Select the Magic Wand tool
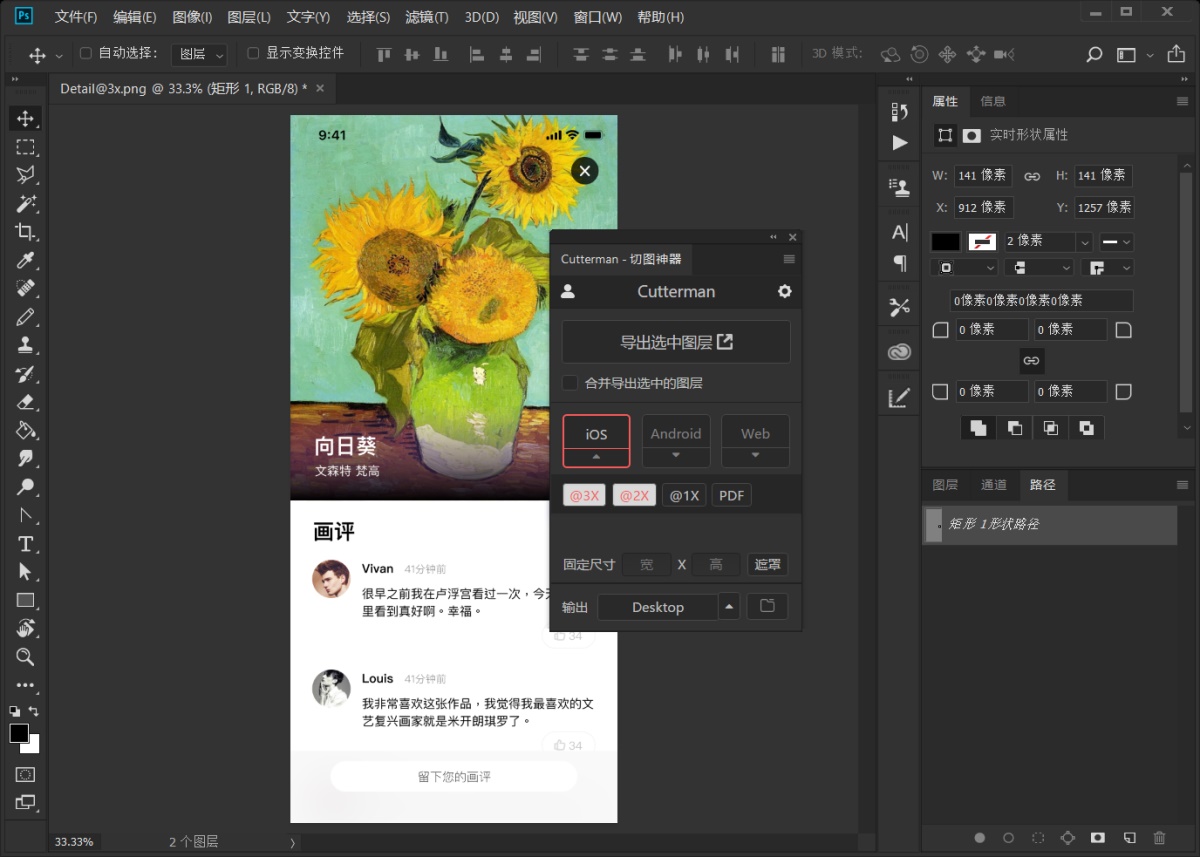The width and height of the screenshot is (1200, 857). [25, 204]
